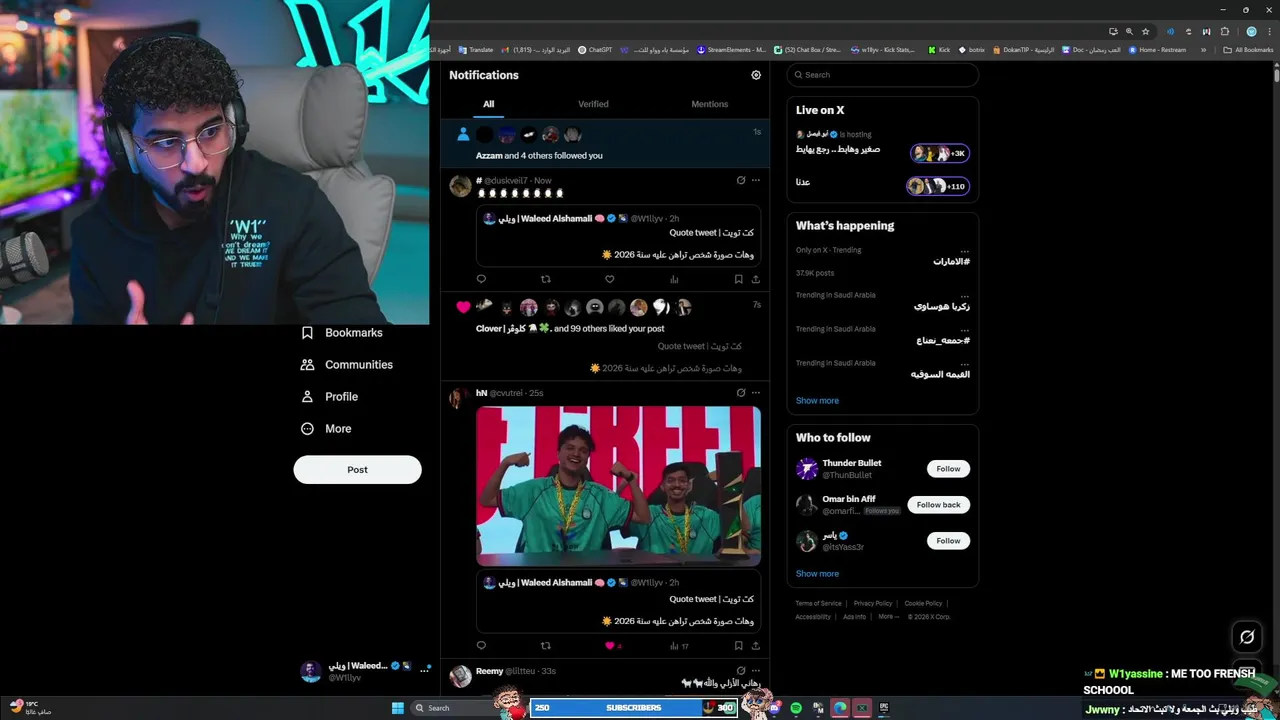Open Spotify from taskbar
This screenshot has height=720, width=1280.
[796, 708]
